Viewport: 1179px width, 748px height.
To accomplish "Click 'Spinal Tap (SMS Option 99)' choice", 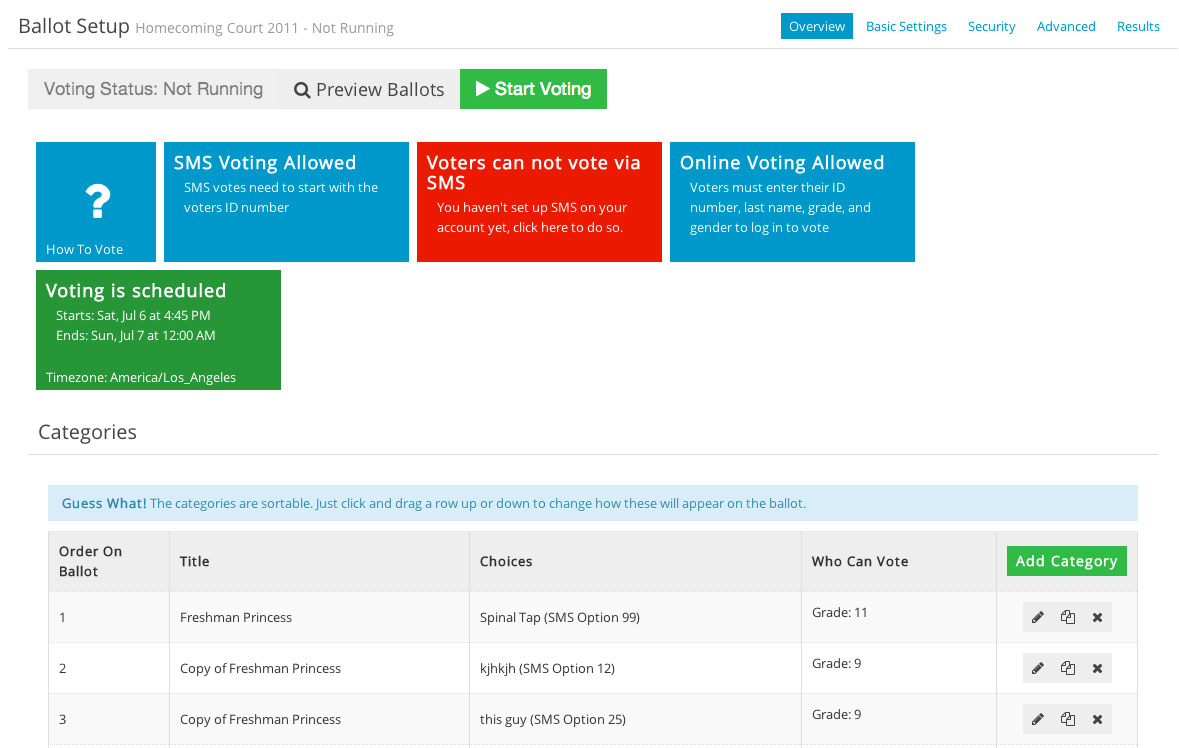I will [559, 617].
